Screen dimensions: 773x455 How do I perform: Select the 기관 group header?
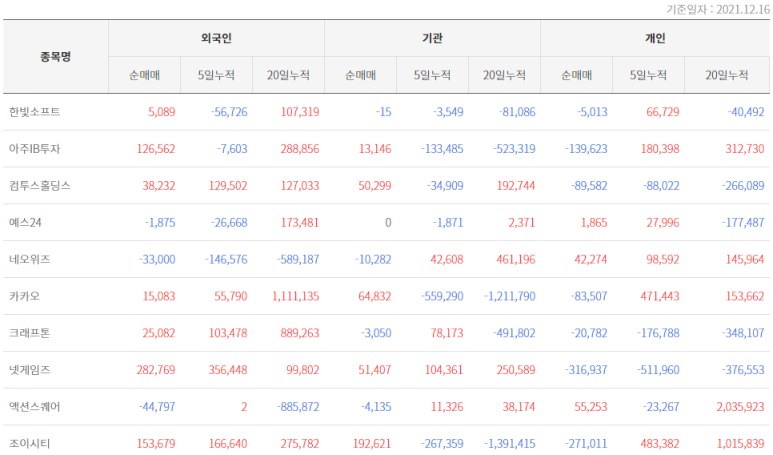click(x=432, y=38)
